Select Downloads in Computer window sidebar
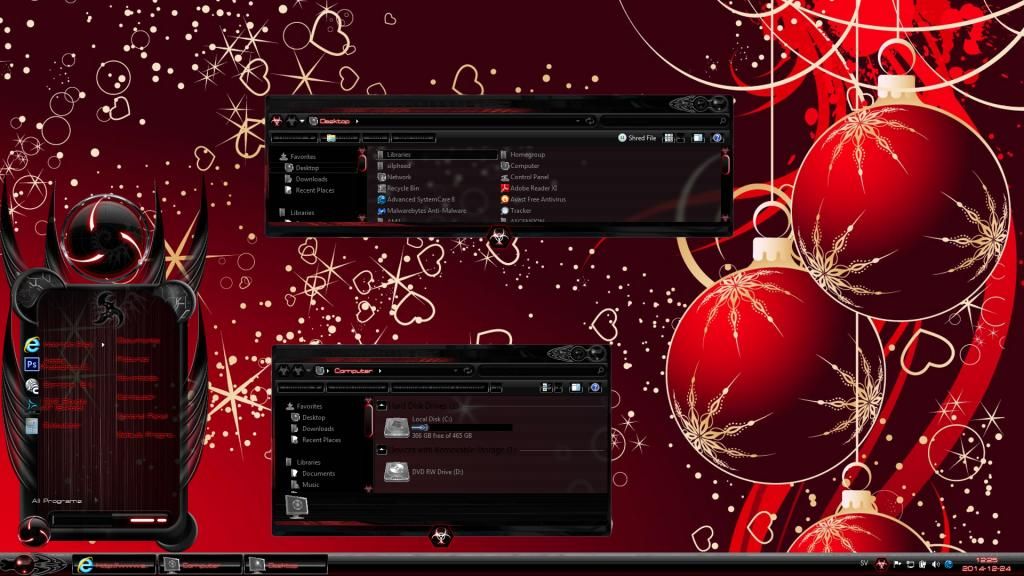1024x576 pixels. tap(313, 428)
